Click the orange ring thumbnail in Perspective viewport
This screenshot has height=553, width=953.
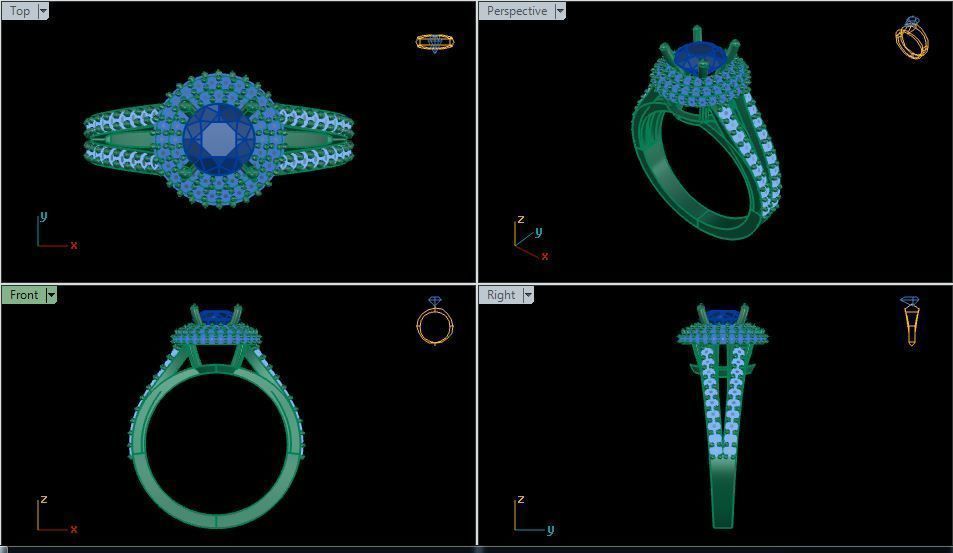(912, 38)
